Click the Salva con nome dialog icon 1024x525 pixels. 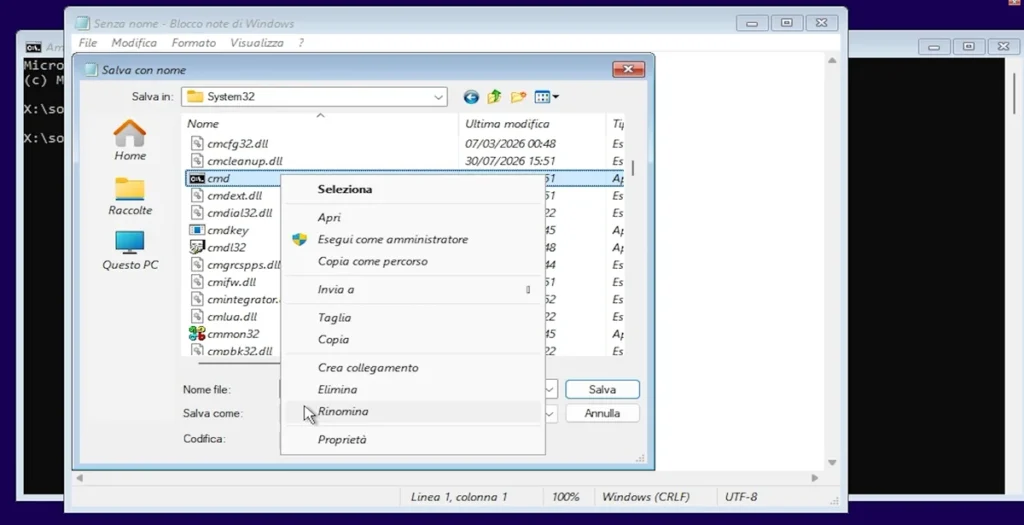pyautogui.click(x=91, y=70)
